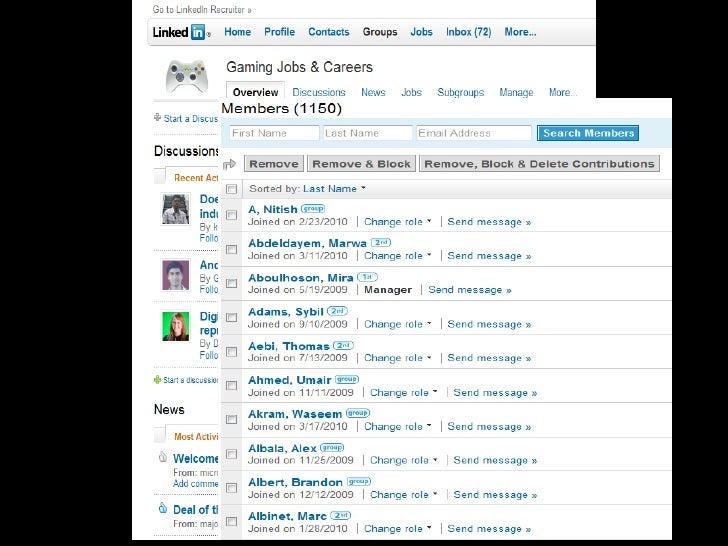Screen dimensions: 728x546
Task: Check the box for Albinet, Marc
Action: 231,521
